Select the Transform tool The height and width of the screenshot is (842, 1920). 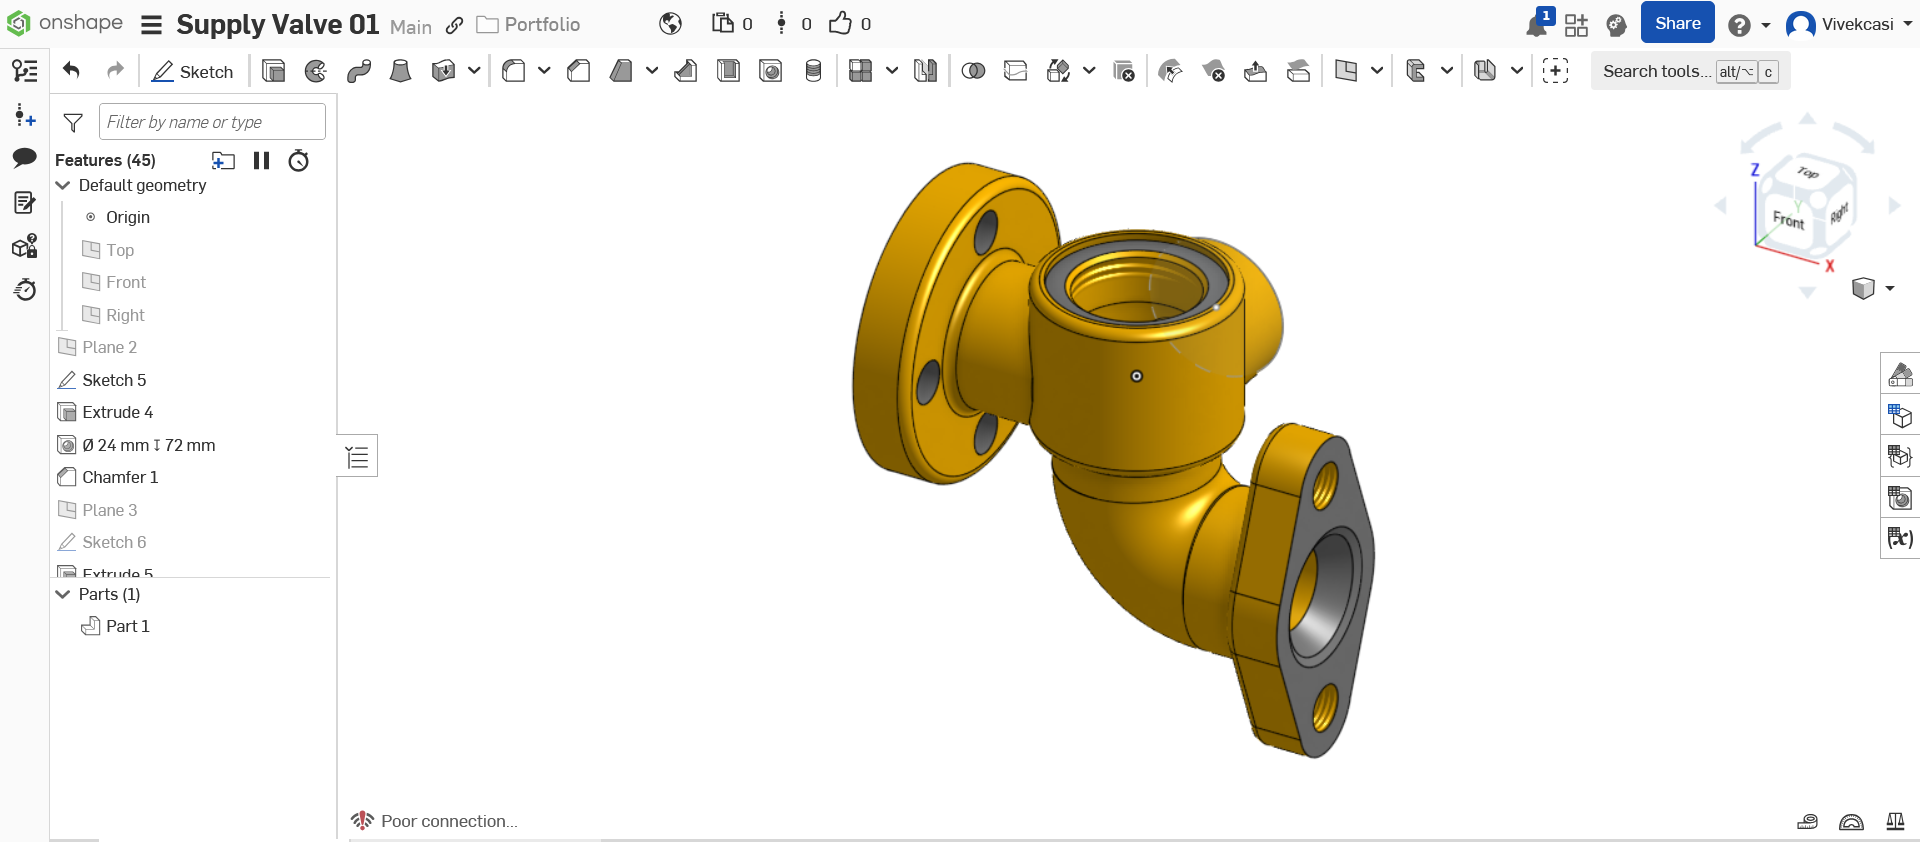click(x=1058, y=71)
